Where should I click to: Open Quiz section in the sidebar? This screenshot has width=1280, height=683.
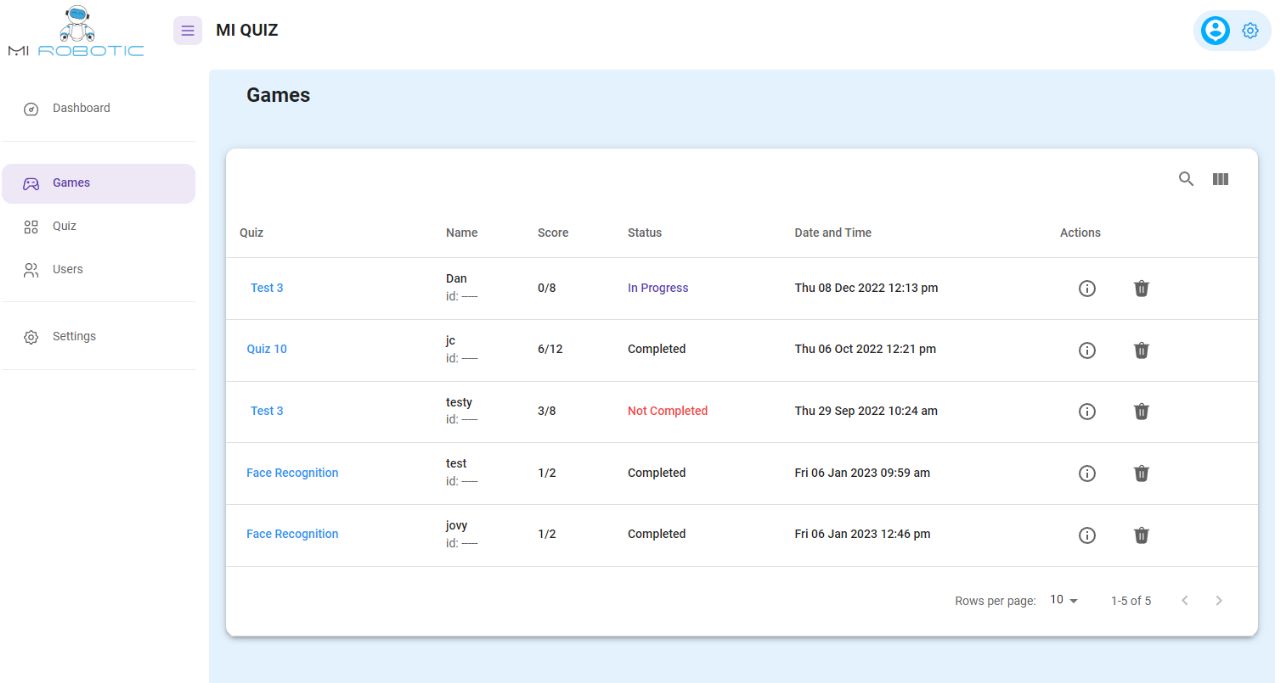pyautogui.click(x=64, y=226)
